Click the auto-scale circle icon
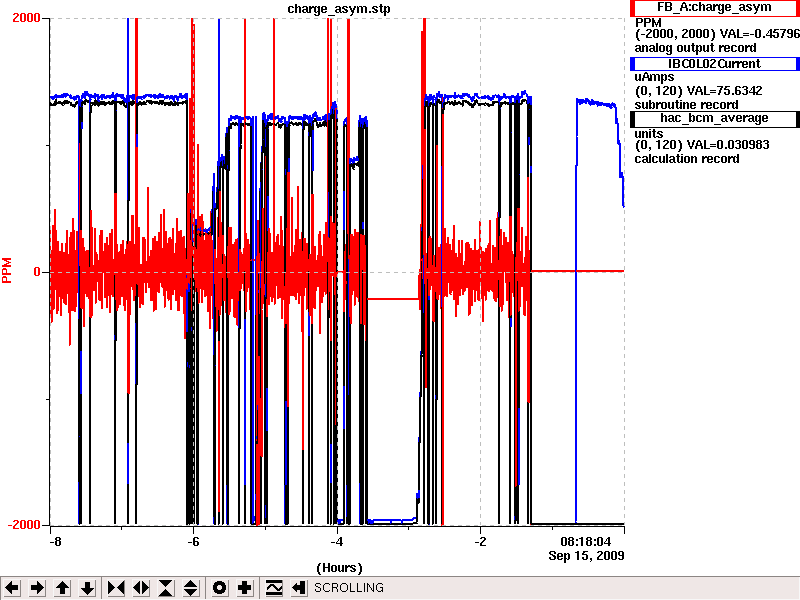 pos(219,588)
